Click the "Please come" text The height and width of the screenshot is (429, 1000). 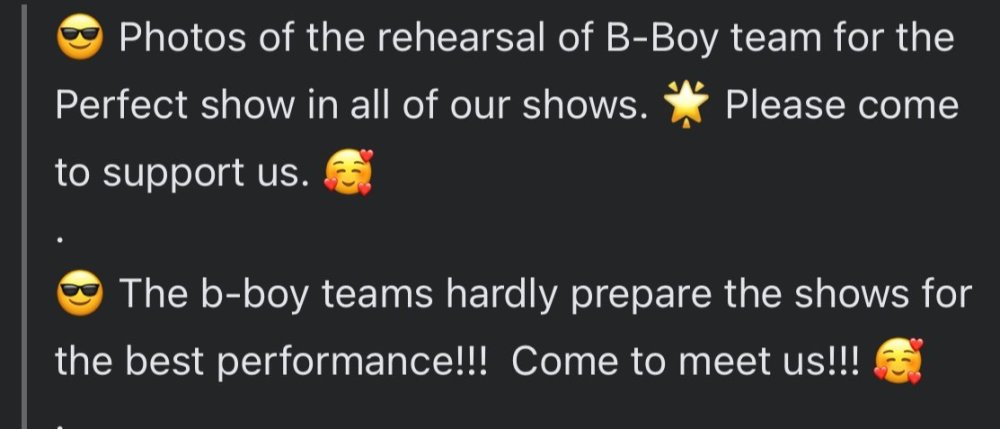click(841, 106)
